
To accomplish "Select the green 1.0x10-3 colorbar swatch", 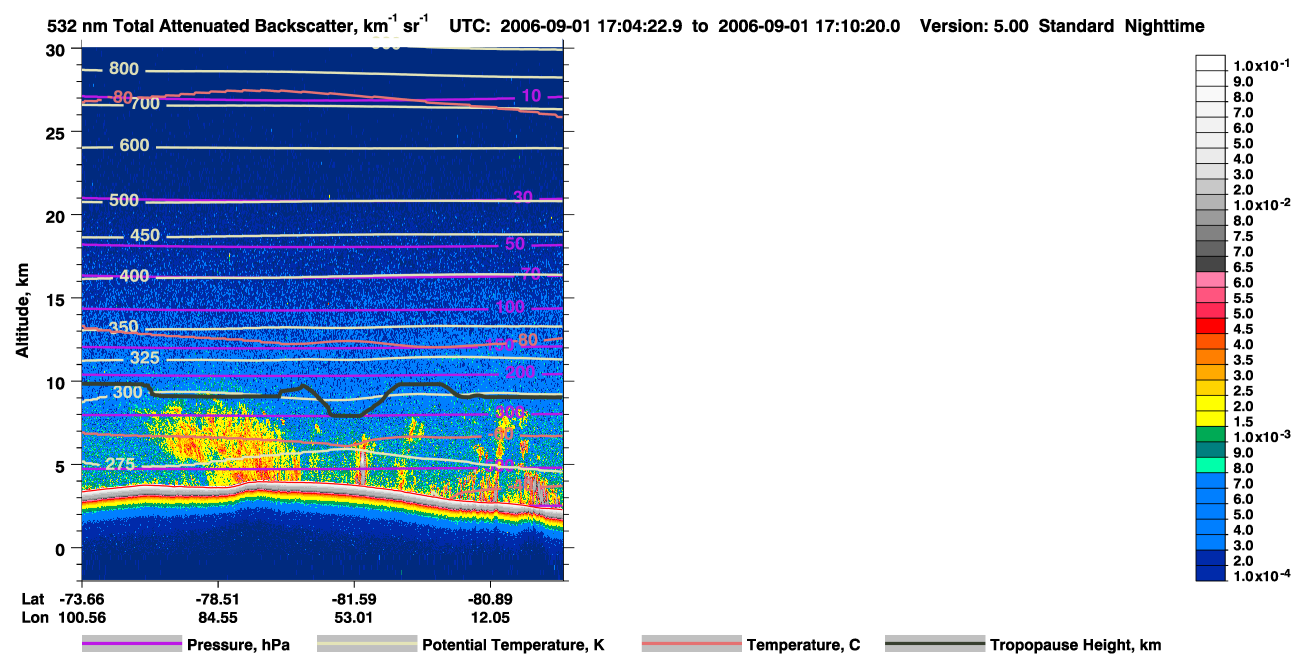I will pos(1211,435).
